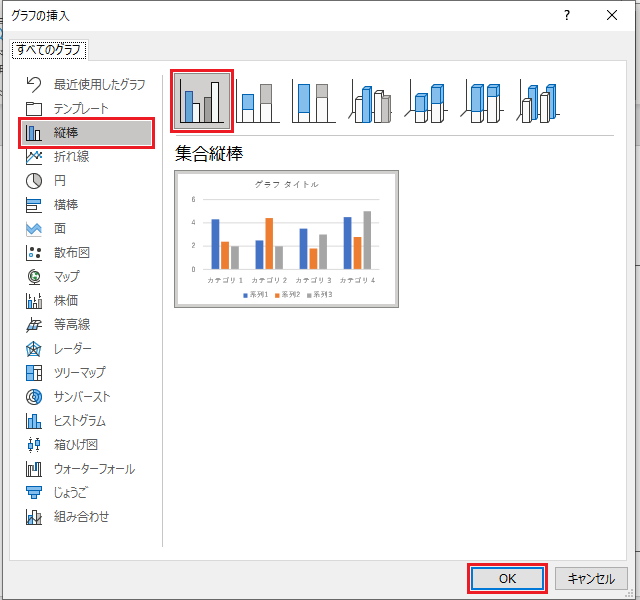Select the 3-D 100% stacked column icon

tap(485, 101)
